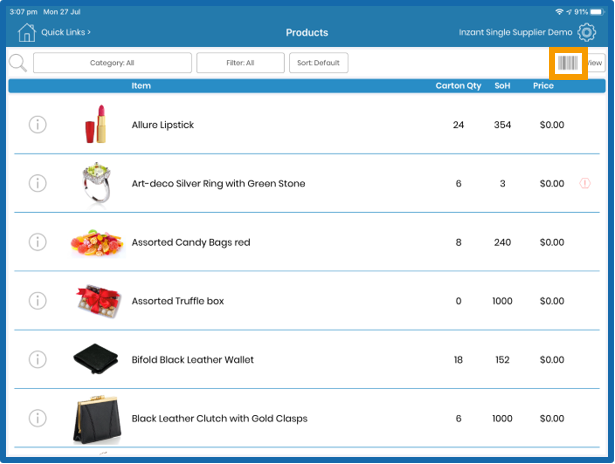
Task: Click the Products page title
Action: (307, 33)
